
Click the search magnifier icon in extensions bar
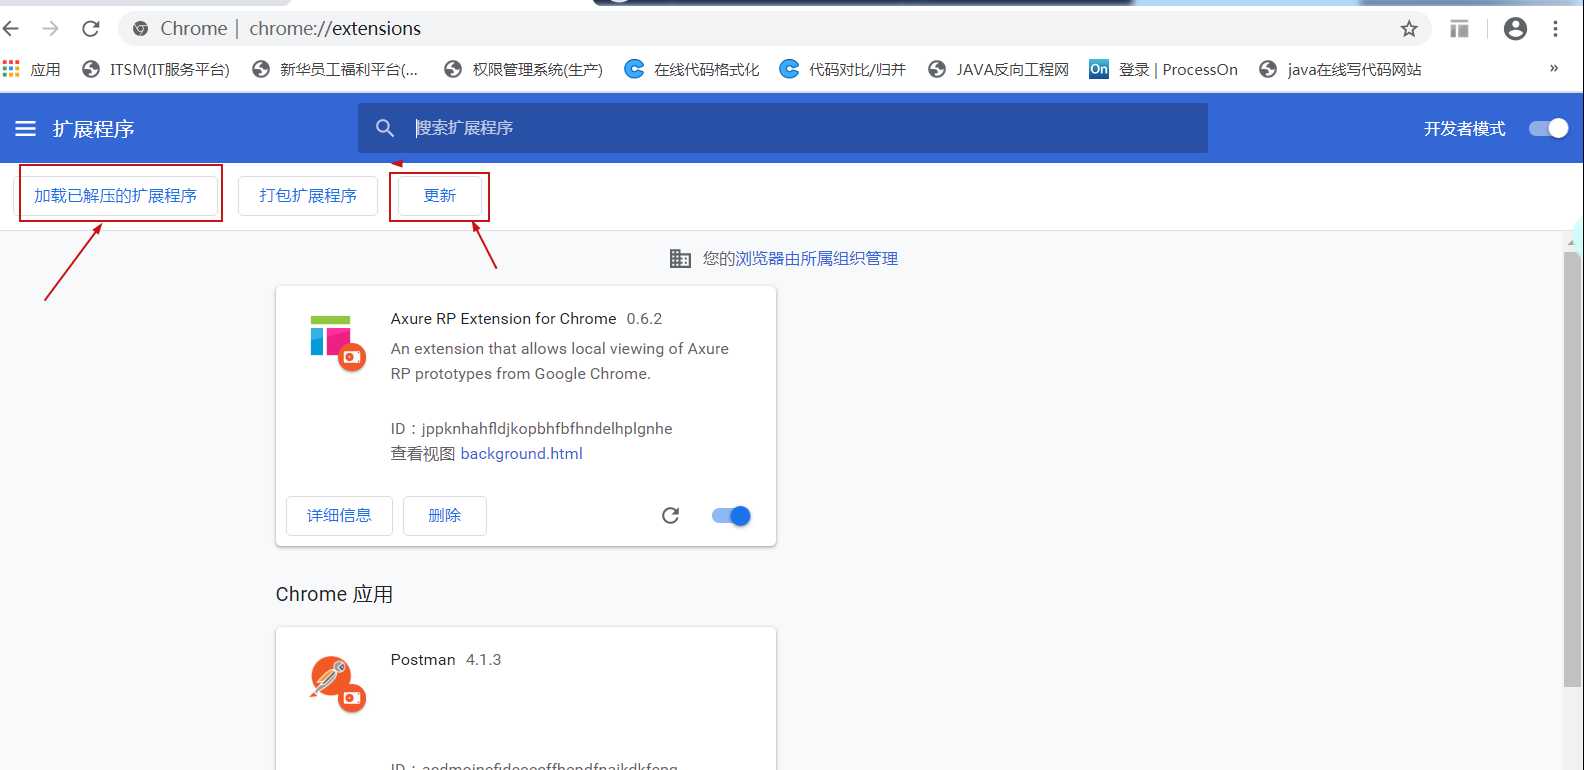tap(385, 128)
